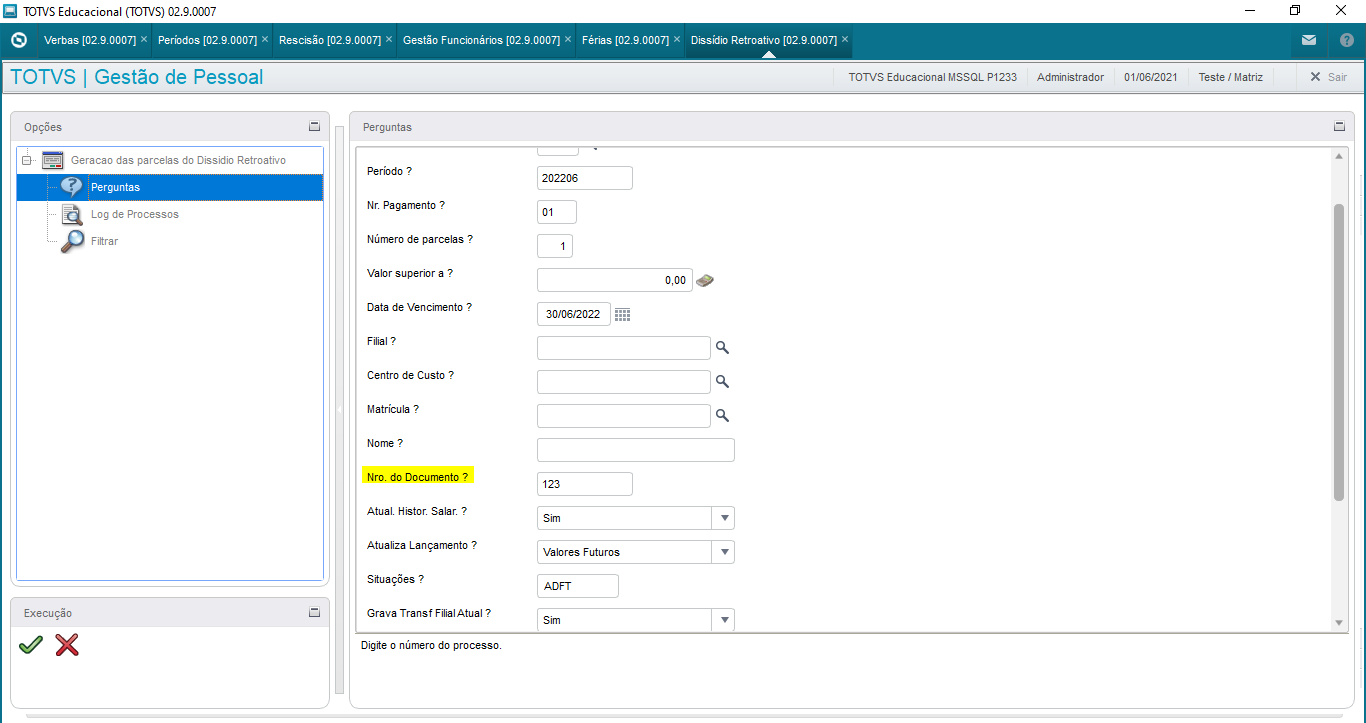Switch to the Períodos tab
This screenshot has width=1366, height=723.
pos(207,40)
